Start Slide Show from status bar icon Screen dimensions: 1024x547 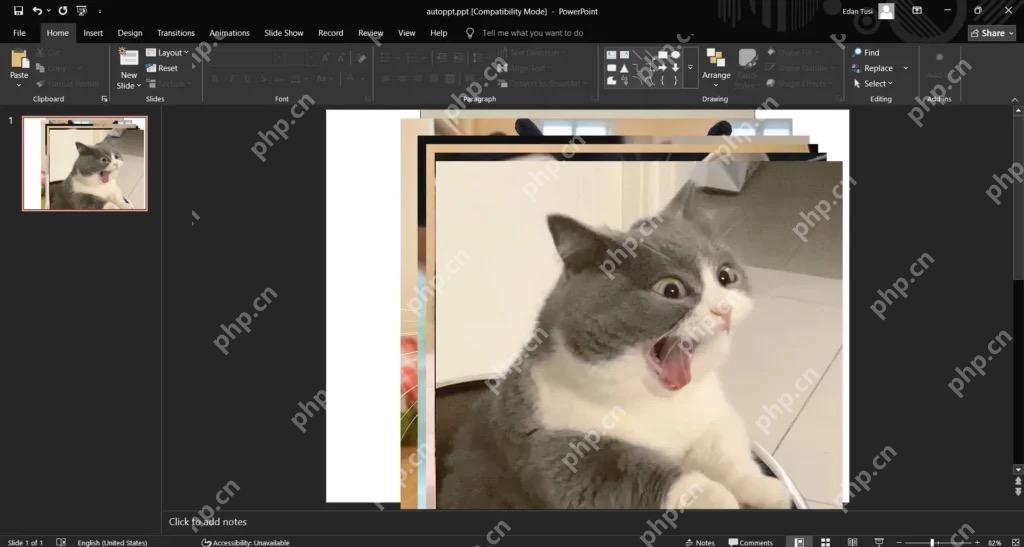(x=879, y=542)
